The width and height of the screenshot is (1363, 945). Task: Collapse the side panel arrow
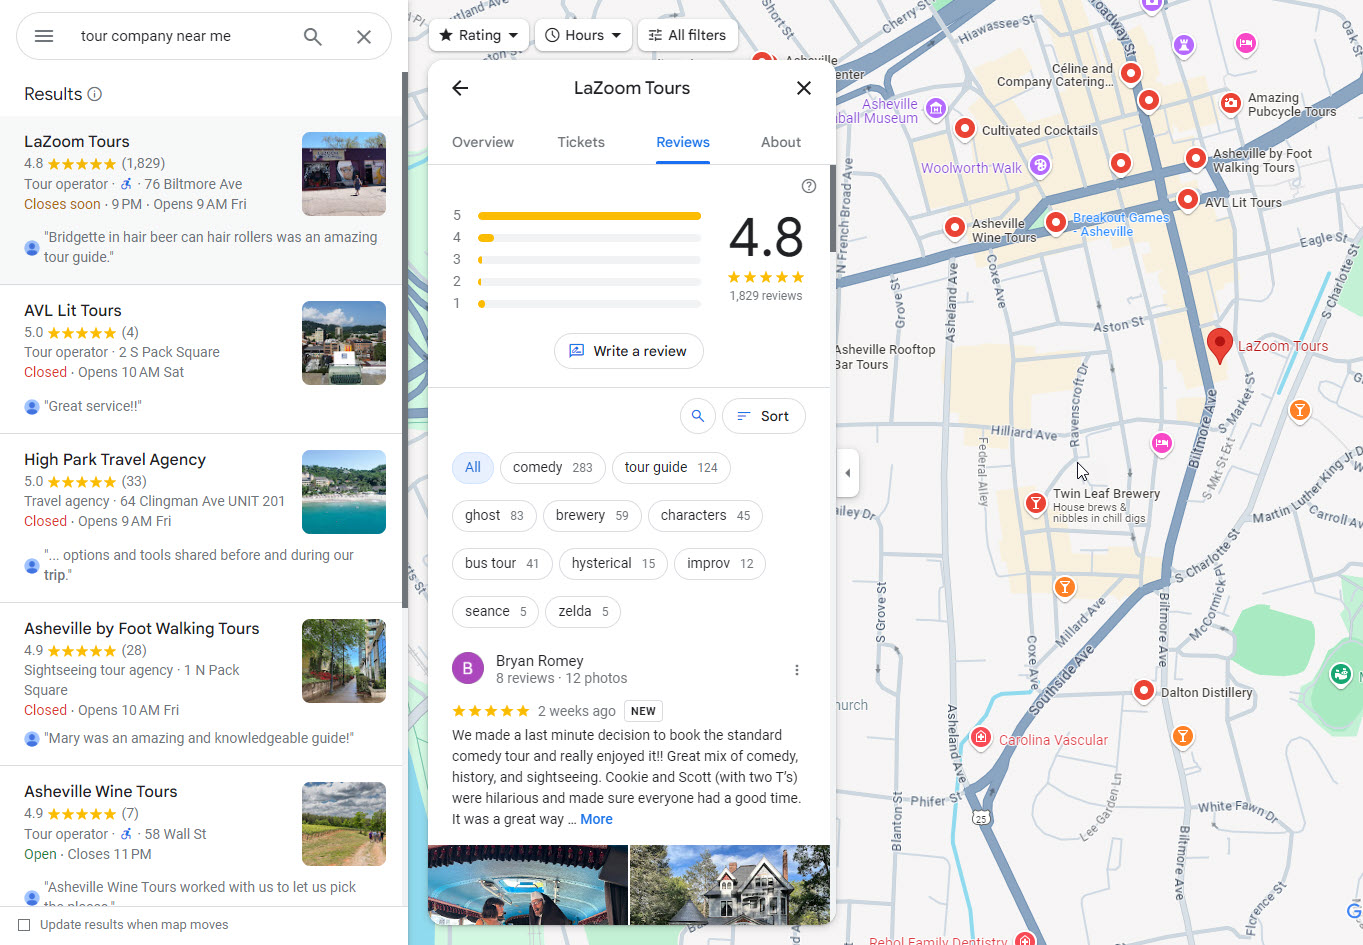pyautogui.click(x=848, y=473)
